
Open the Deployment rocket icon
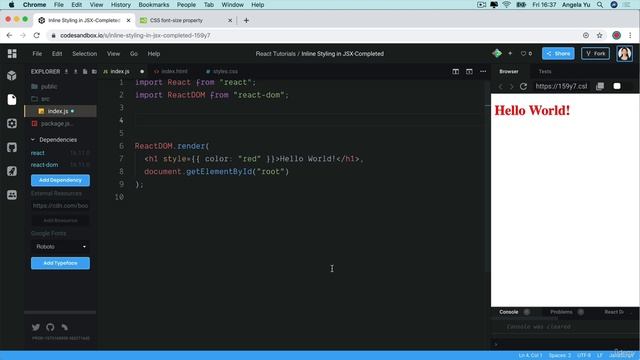(x=12, y=171)
